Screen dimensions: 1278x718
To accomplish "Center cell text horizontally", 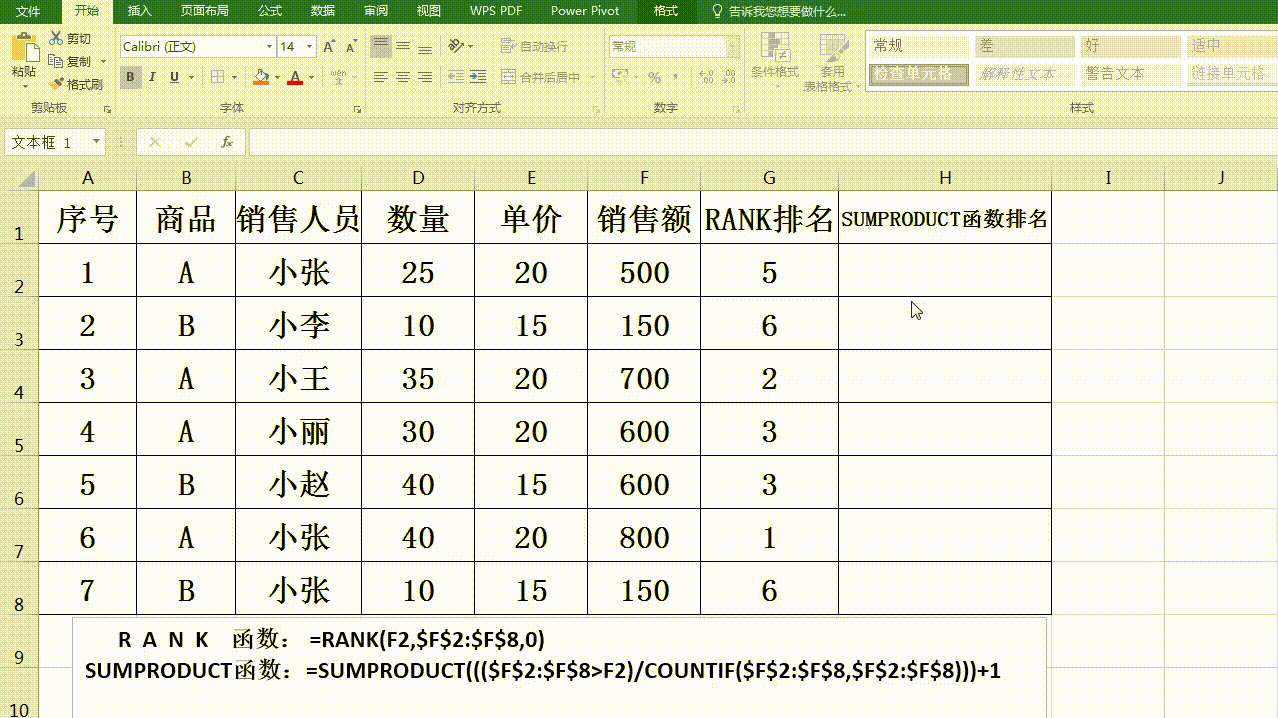I will pos(403,77).
